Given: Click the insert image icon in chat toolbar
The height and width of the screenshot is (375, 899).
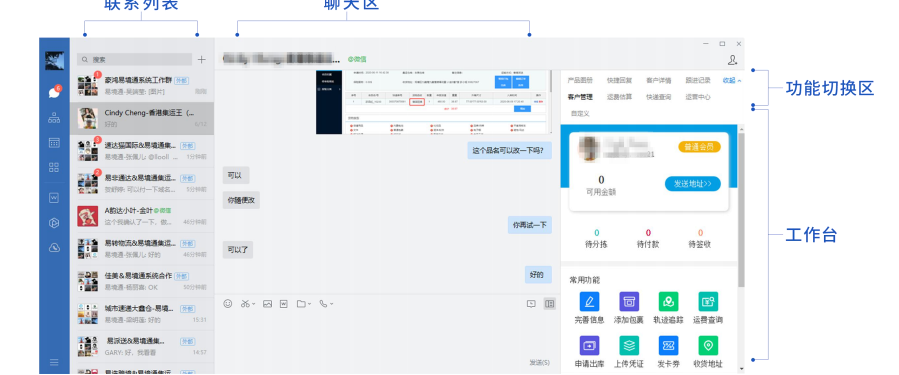Looking at the screenshot, I should click(267, 304).
